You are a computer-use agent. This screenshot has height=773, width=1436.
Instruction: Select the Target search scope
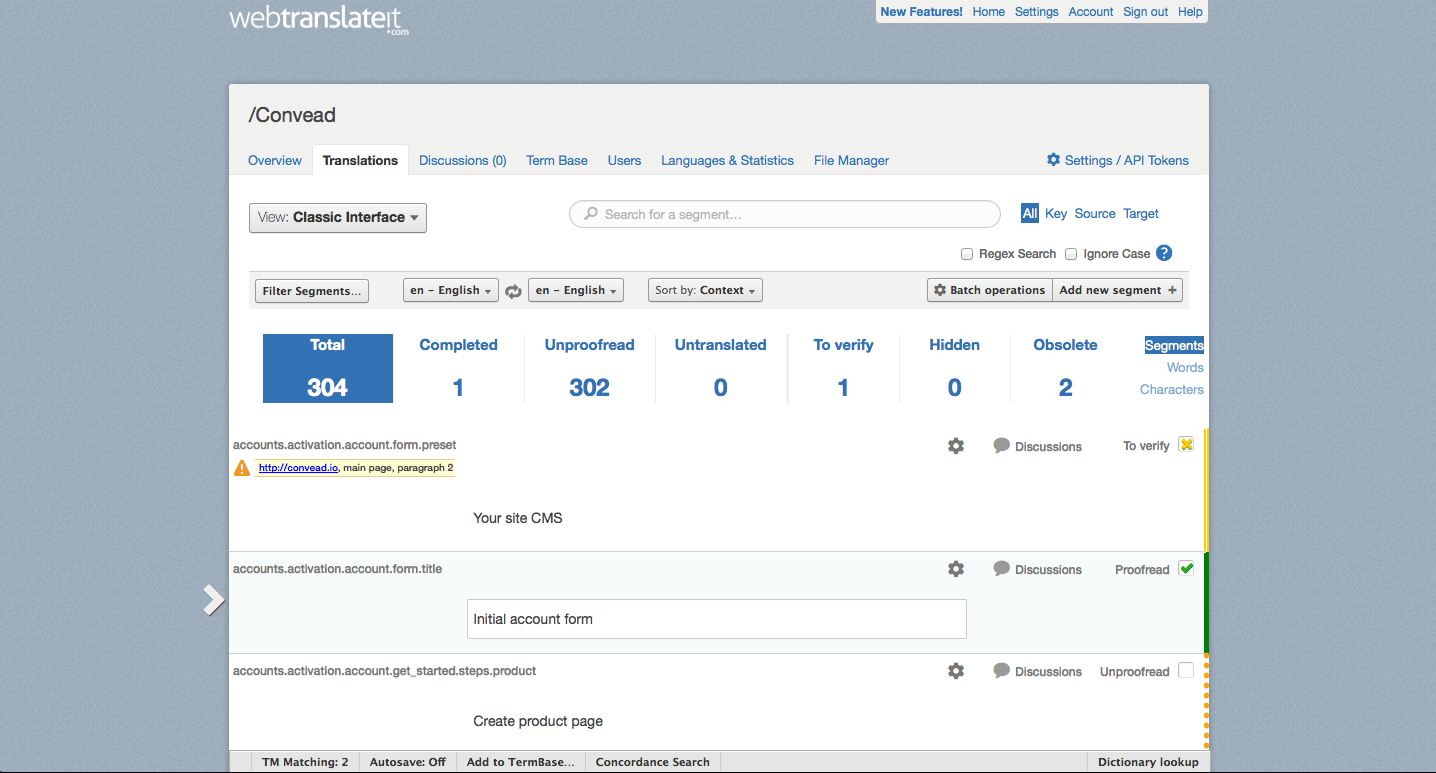click(1141, 213)
